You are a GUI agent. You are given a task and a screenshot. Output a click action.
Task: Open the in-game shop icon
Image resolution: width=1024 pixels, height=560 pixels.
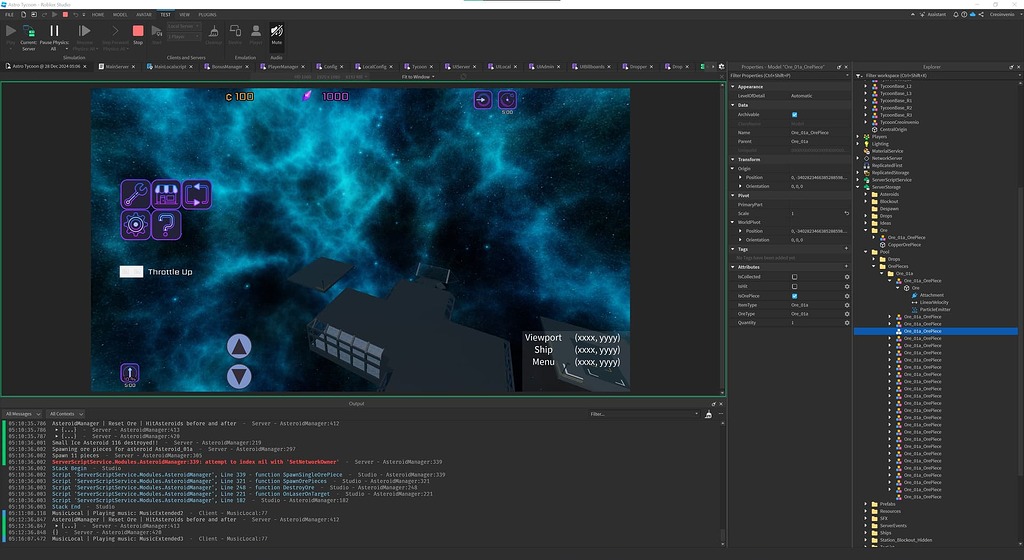pyautogui.click(x=166, y=194)
